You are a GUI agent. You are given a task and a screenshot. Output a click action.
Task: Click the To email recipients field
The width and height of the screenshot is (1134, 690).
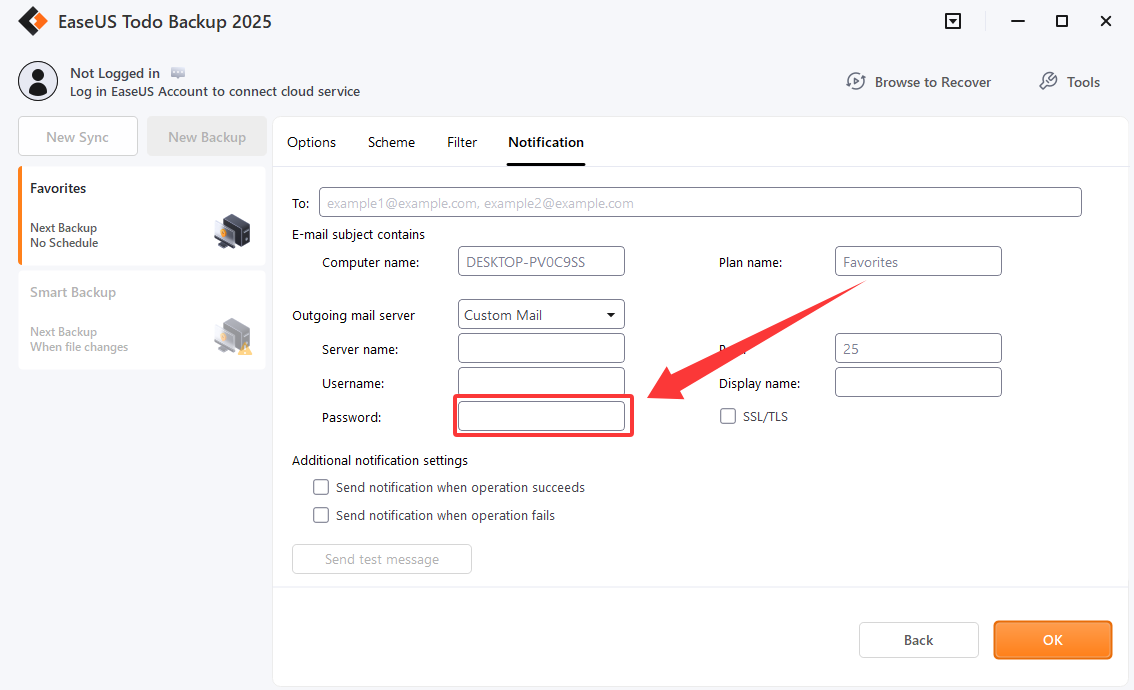tap(700, 203)
